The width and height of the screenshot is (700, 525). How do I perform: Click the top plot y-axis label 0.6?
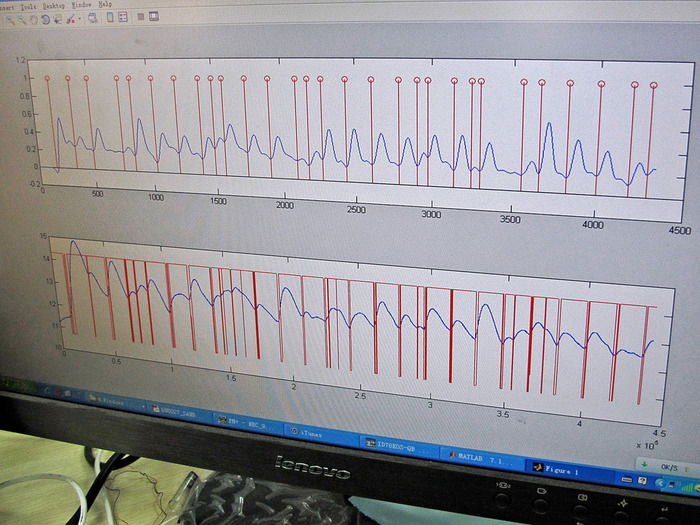(x=28, y=114)
